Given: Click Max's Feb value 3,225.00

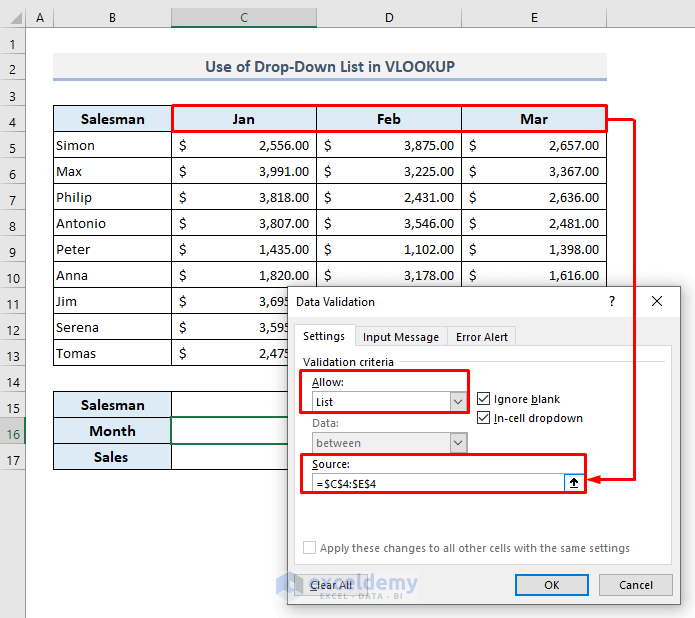Looking at the screenshot, I should tap(389, 171).
